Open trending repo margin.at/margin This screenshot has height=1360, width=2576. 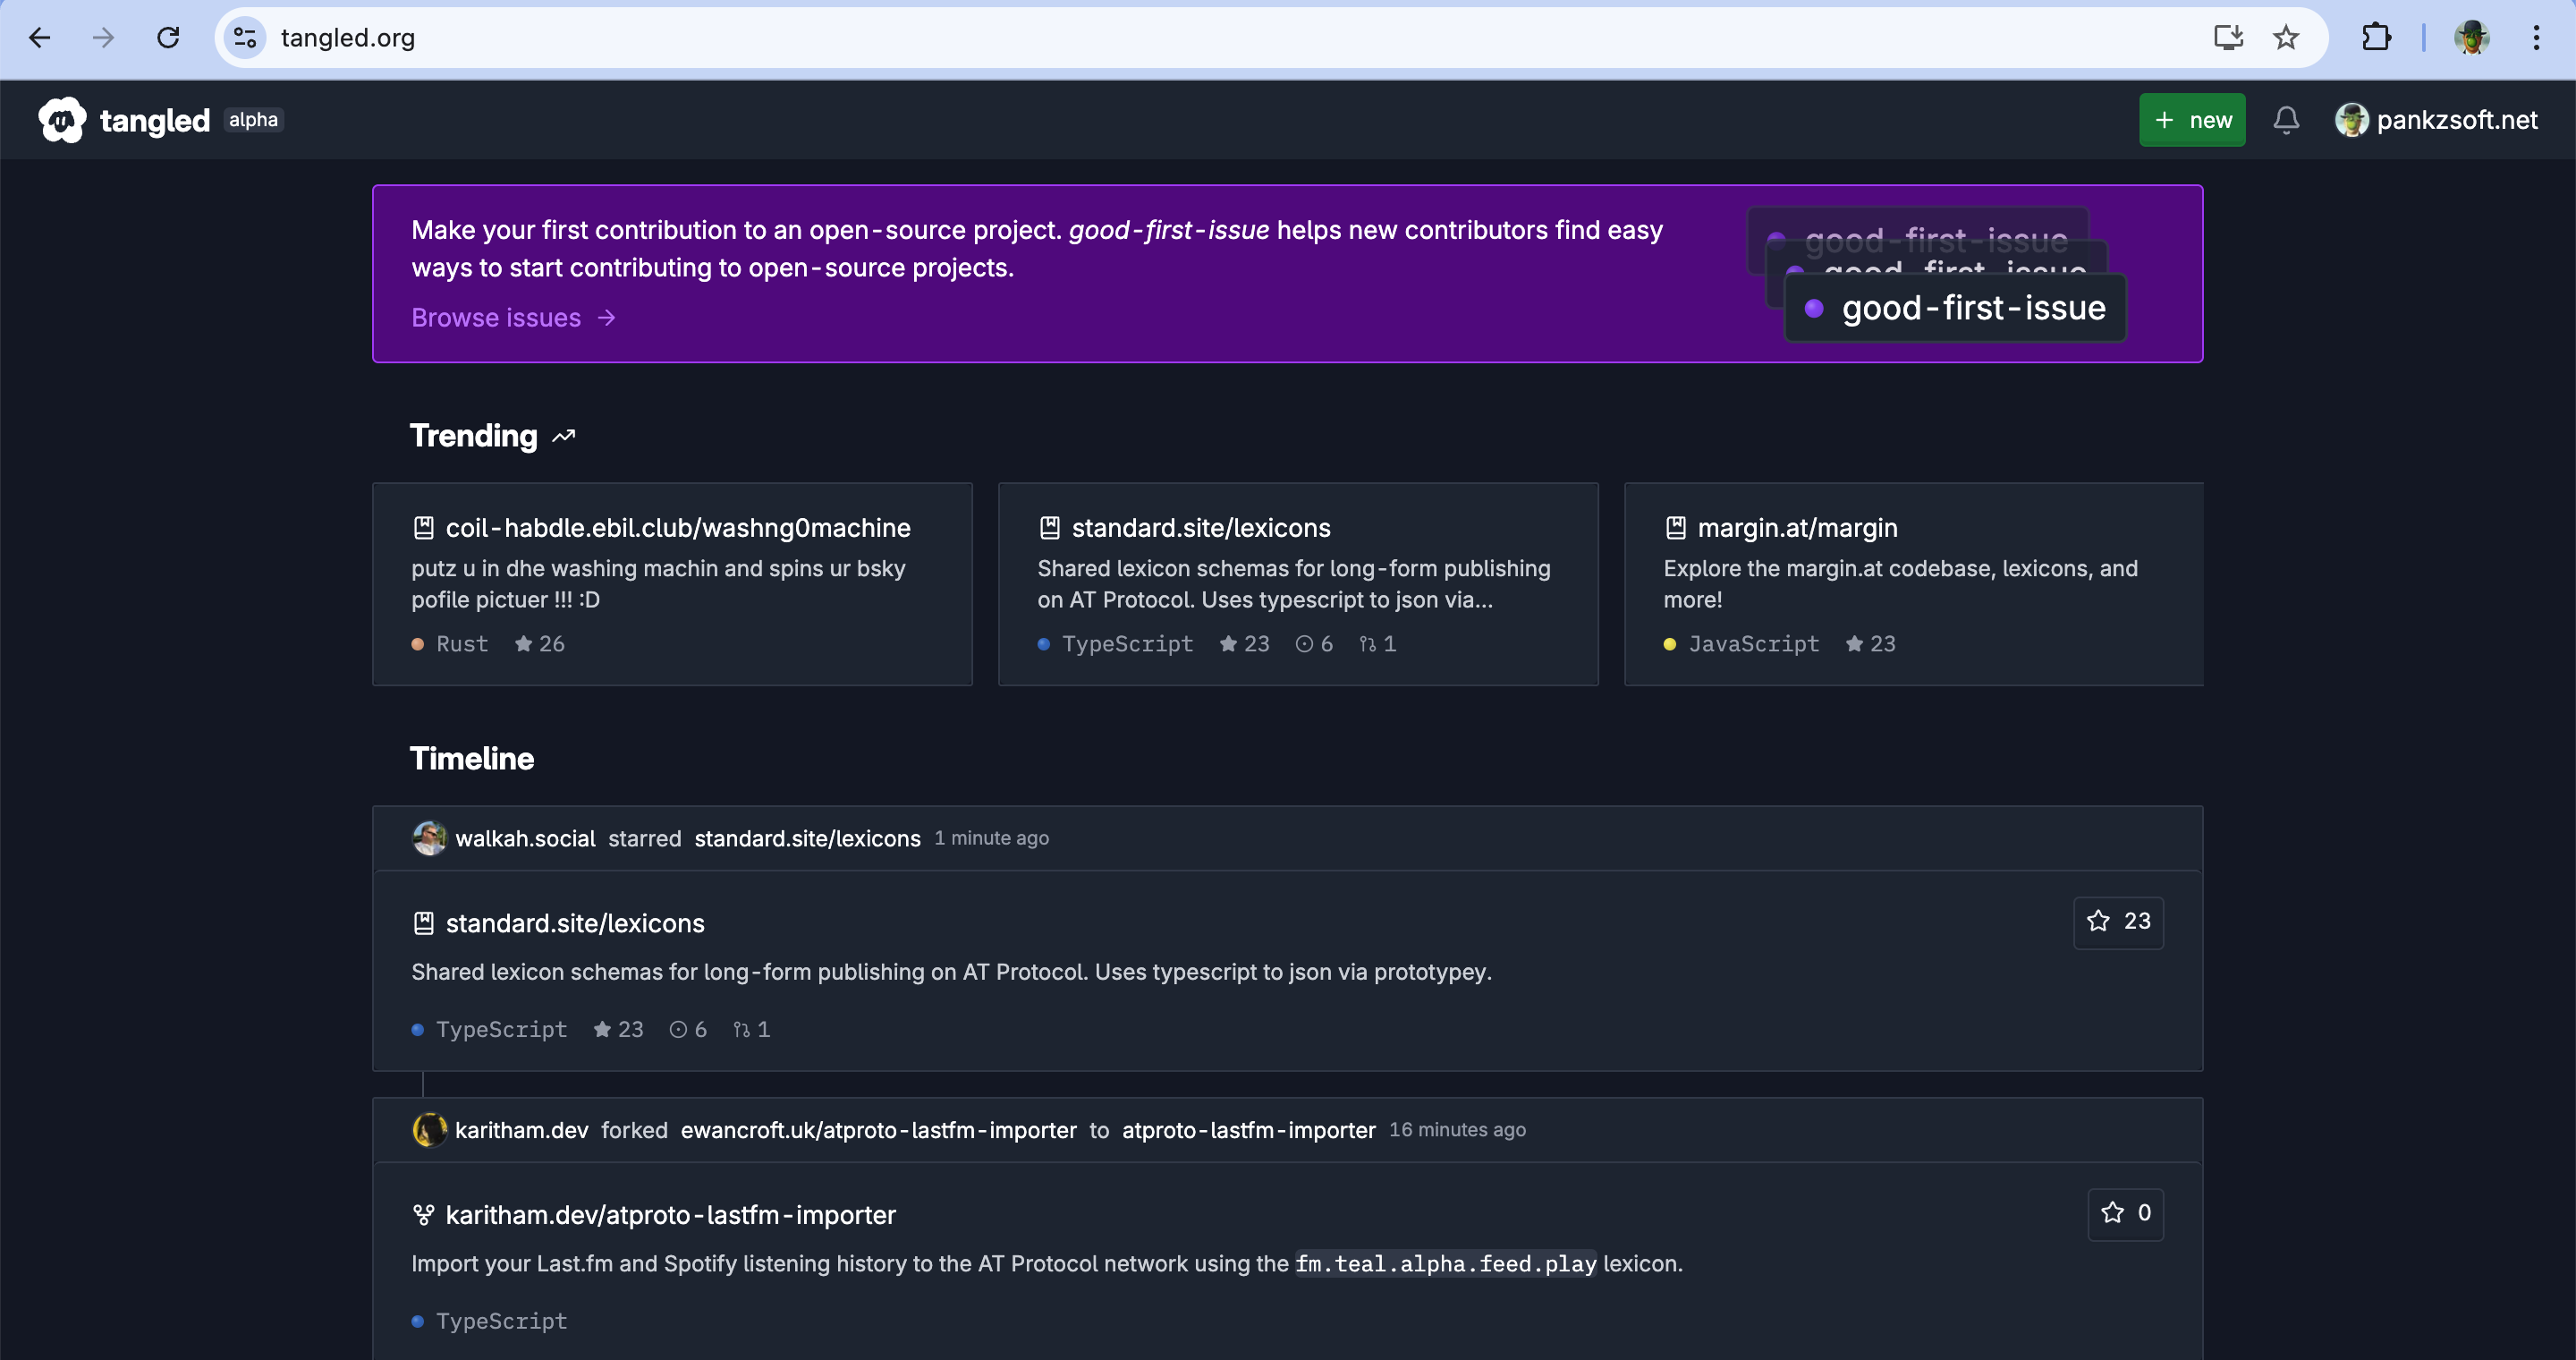[x=1797, y=528]
